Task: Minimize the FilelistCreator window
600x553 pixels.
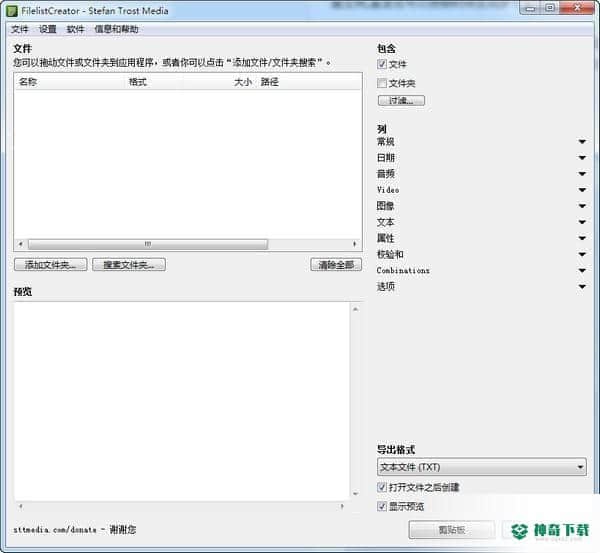Action: pos(530,8)
